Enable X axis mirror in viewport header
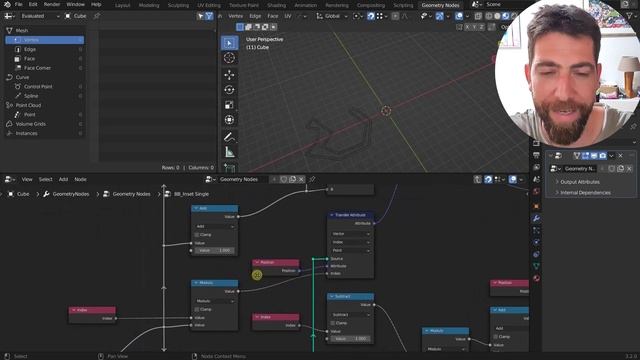Screen dimensions: 640x360 [468, 27]
